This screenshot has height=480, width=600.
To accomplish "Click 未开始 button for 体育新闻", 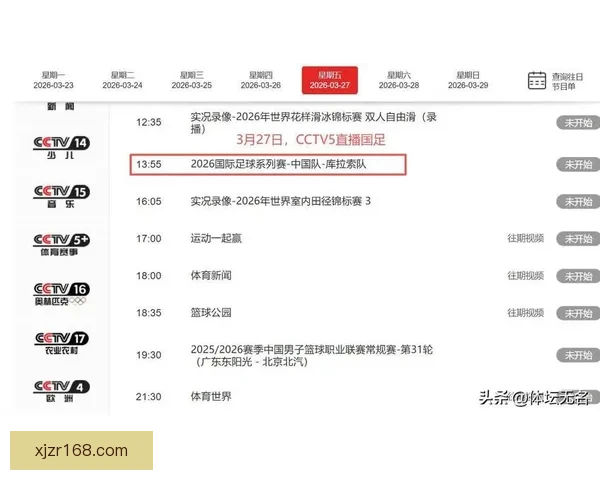I will pos(578,276).
